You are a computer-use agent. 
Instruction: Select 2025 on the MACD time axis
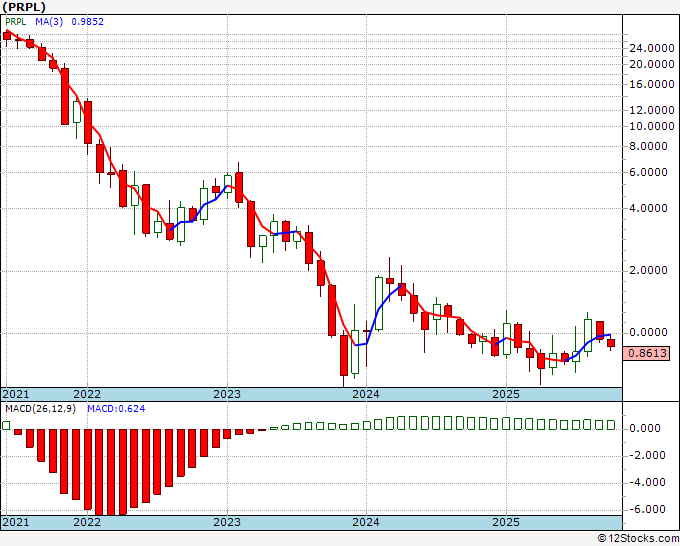point(506,522)
